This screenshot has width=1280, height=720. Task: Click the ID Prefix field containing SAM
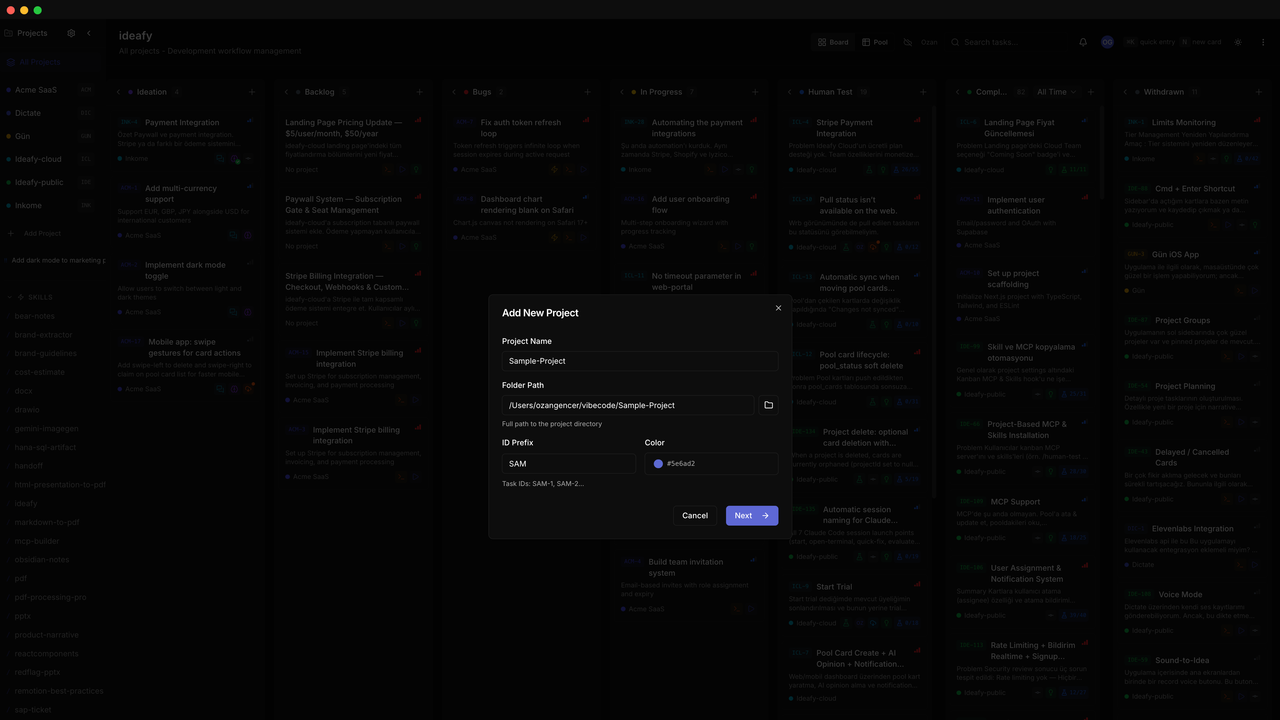(568, 464)
